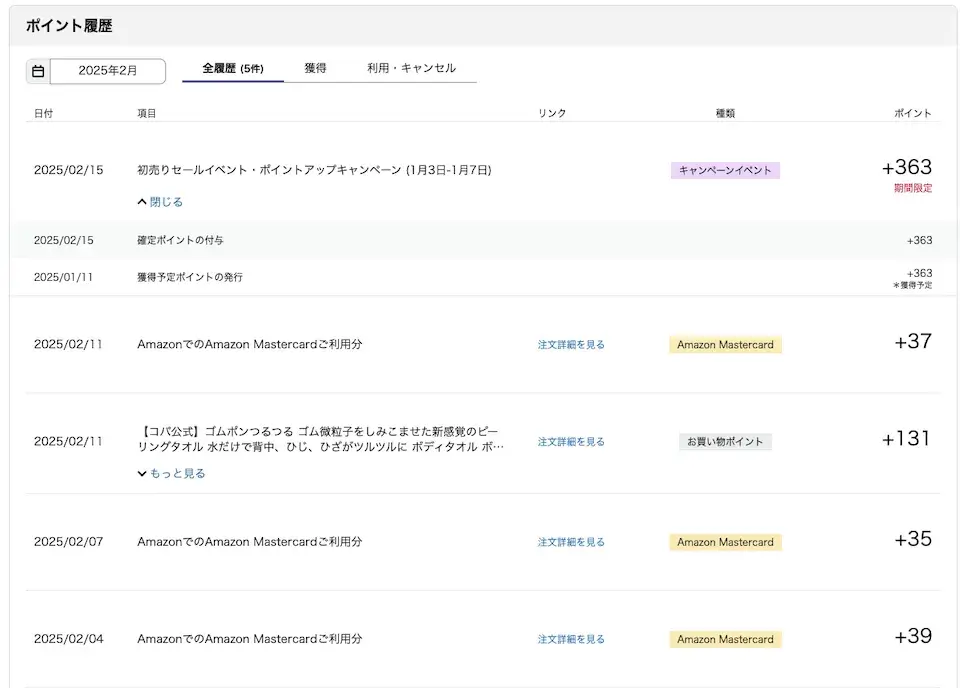Select the 期間限定 label
The height and width of the screenshot is (688, 960).
[x=911, y=189]
